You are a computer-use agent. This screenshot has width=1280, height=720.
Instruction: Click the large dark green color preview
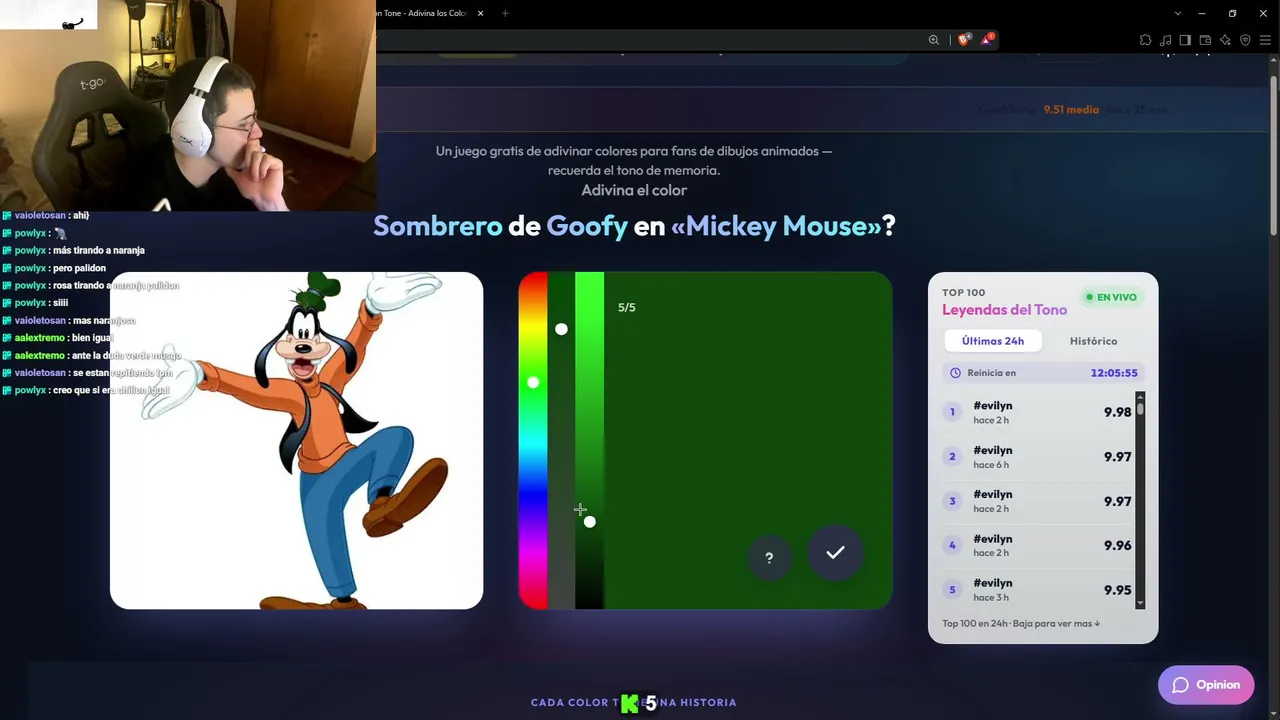tap(748, 440)
